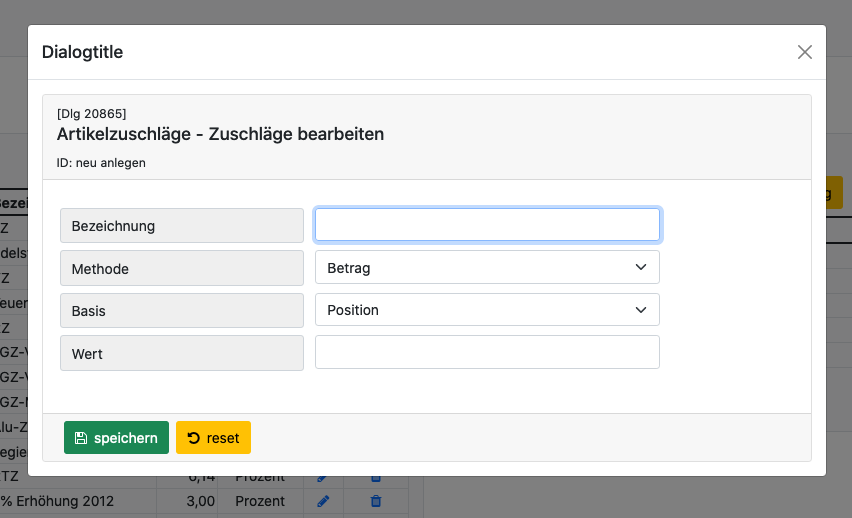Click the circular arrow icon on reset
Image resolution: width=852 pixels, height=518 pixels.
(194, 438)
